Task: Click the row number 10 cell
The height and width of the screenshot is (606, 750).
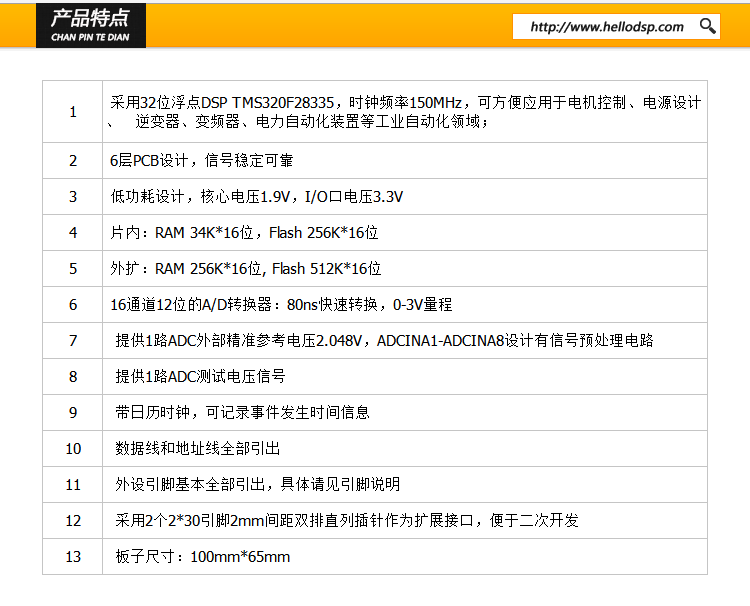Action: tap(73, 449)
